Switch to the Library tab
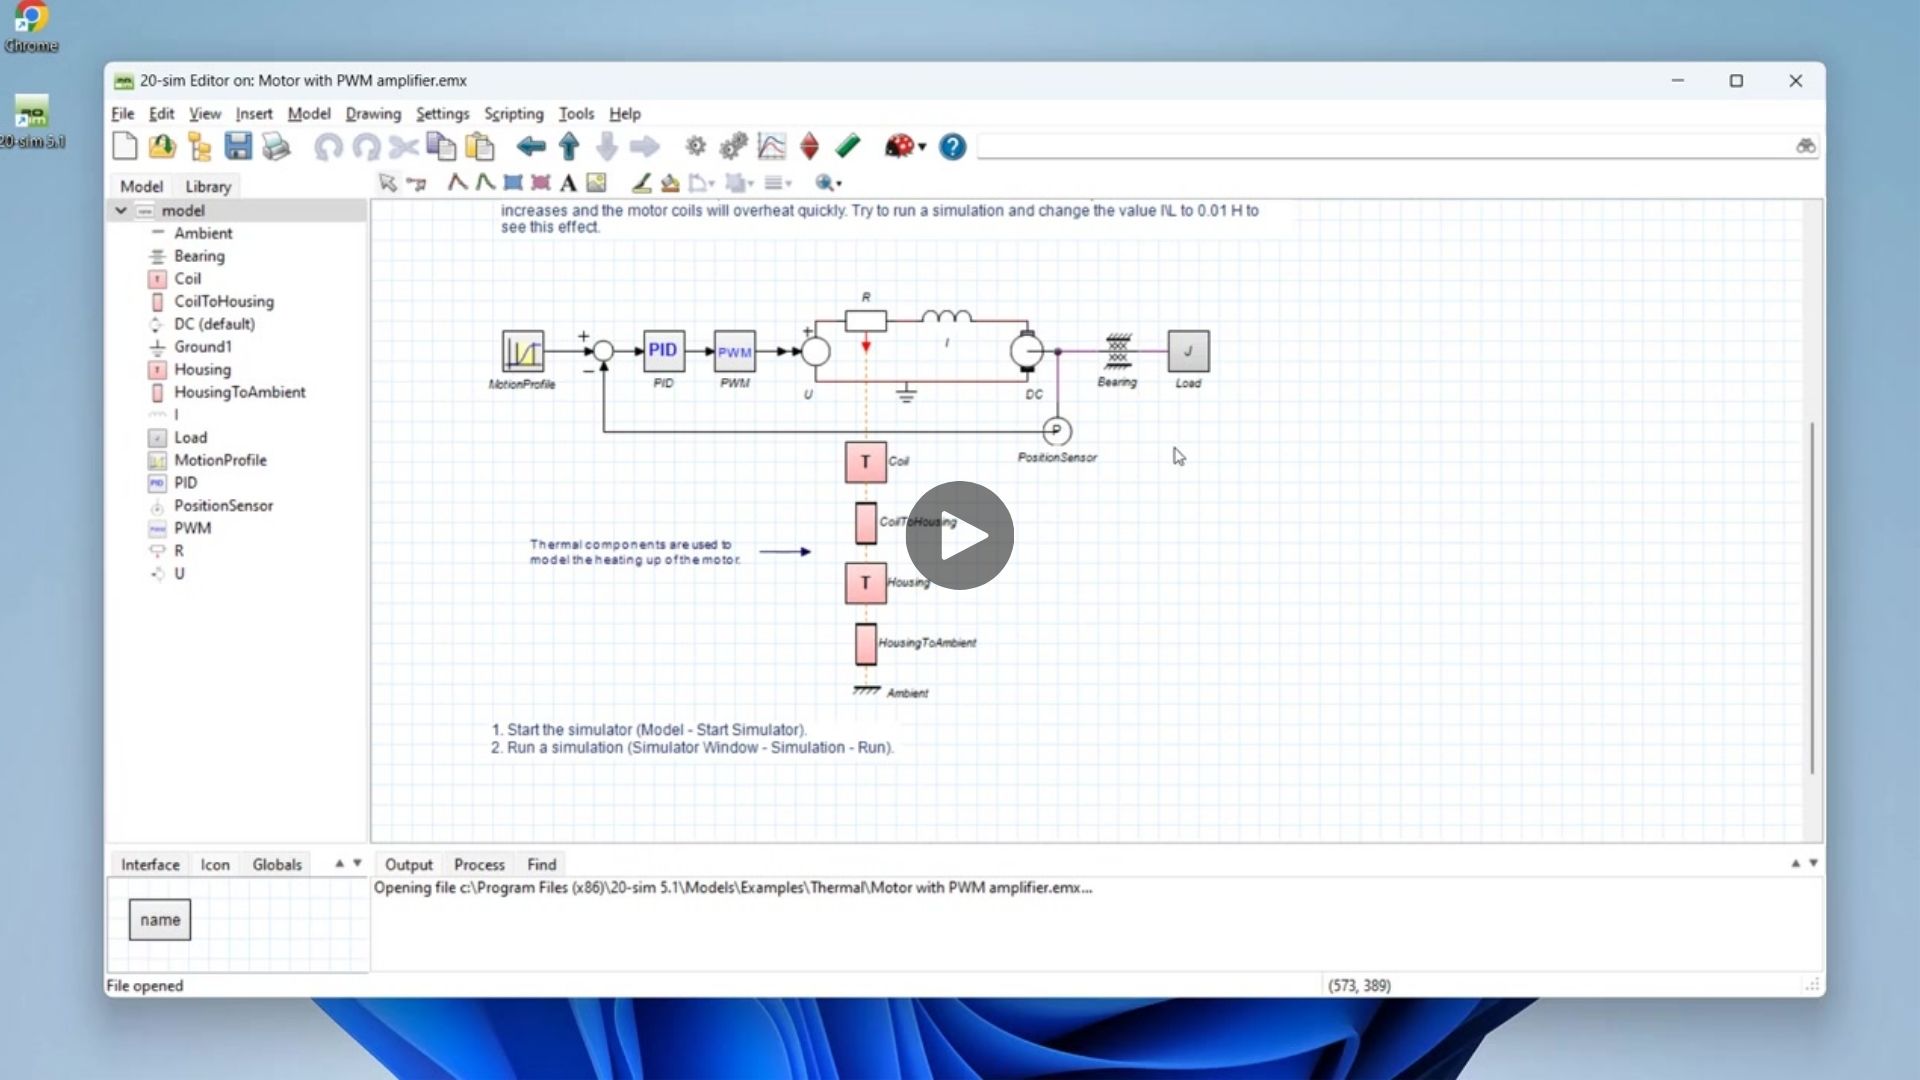This screenshot has width=1920, height=1080. (x=207, y=186)
